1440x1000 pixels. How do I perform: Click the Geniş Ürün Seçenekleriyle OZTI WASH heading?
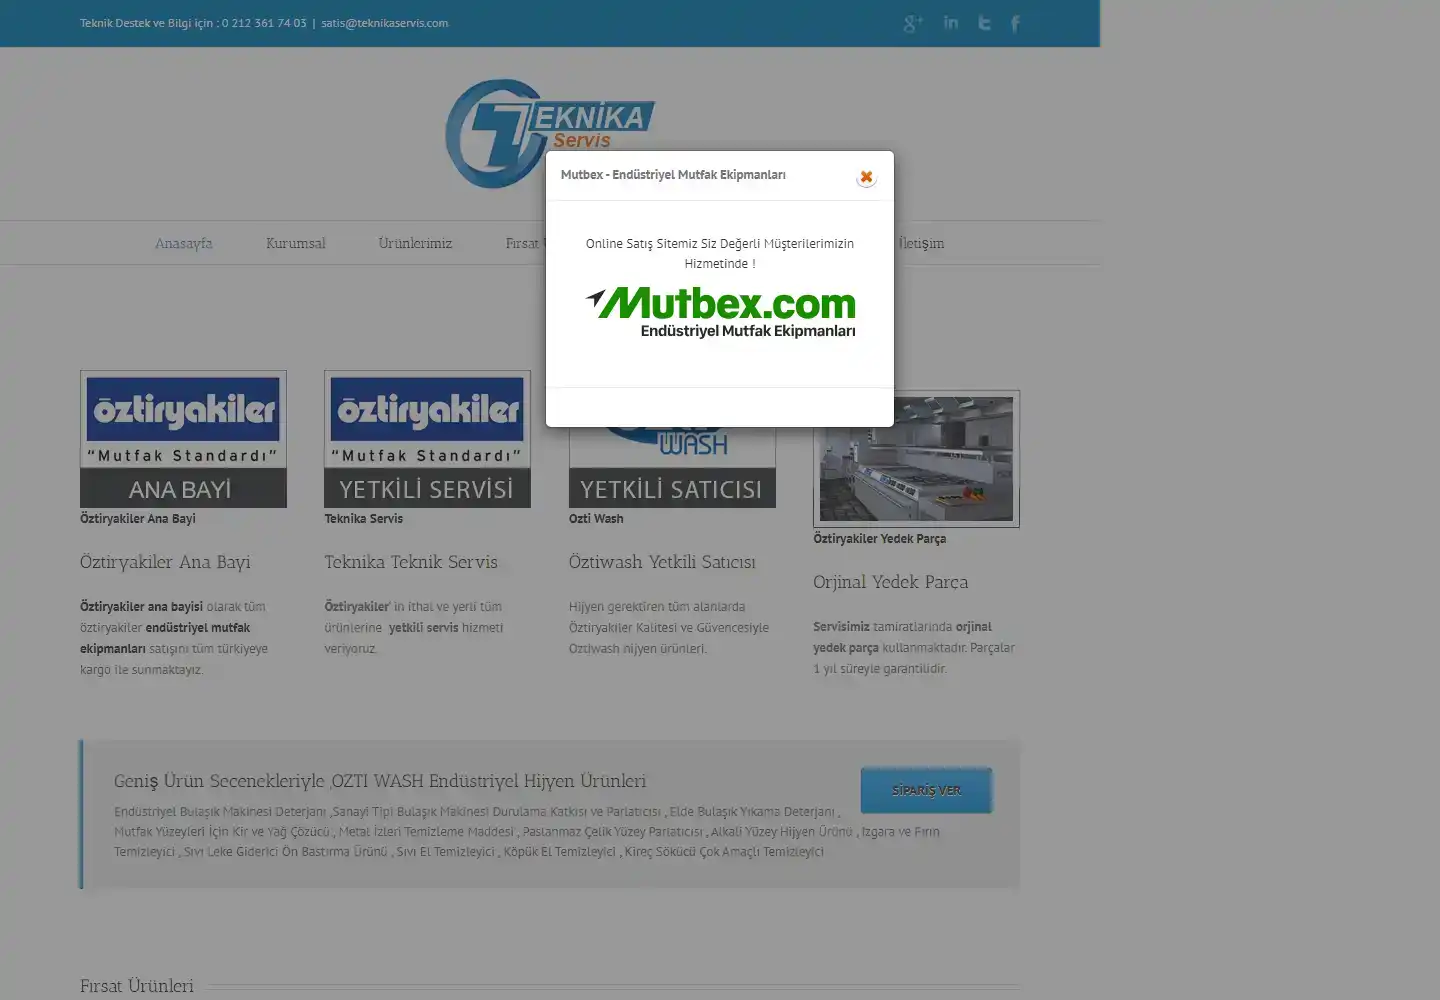click(x=380, y=781)
